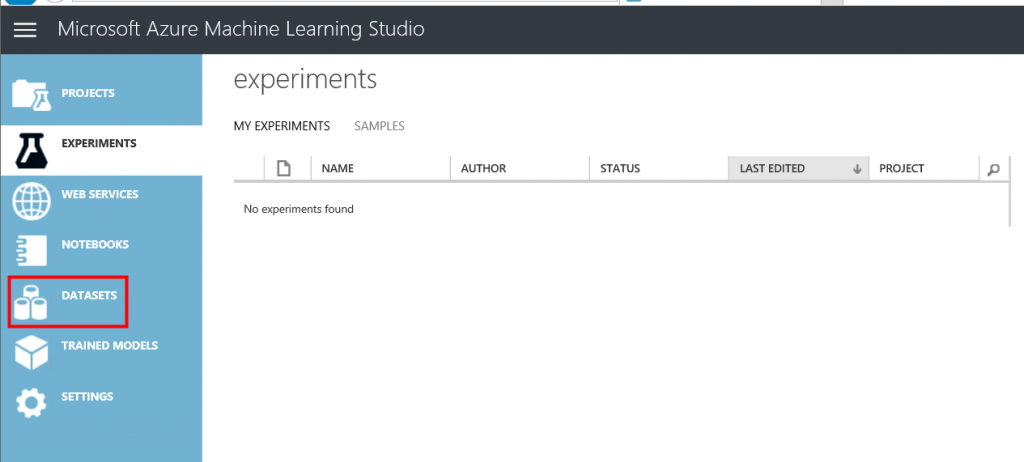Click the Microsoft Azure Machine Learning Studio title

click(241, 29)
